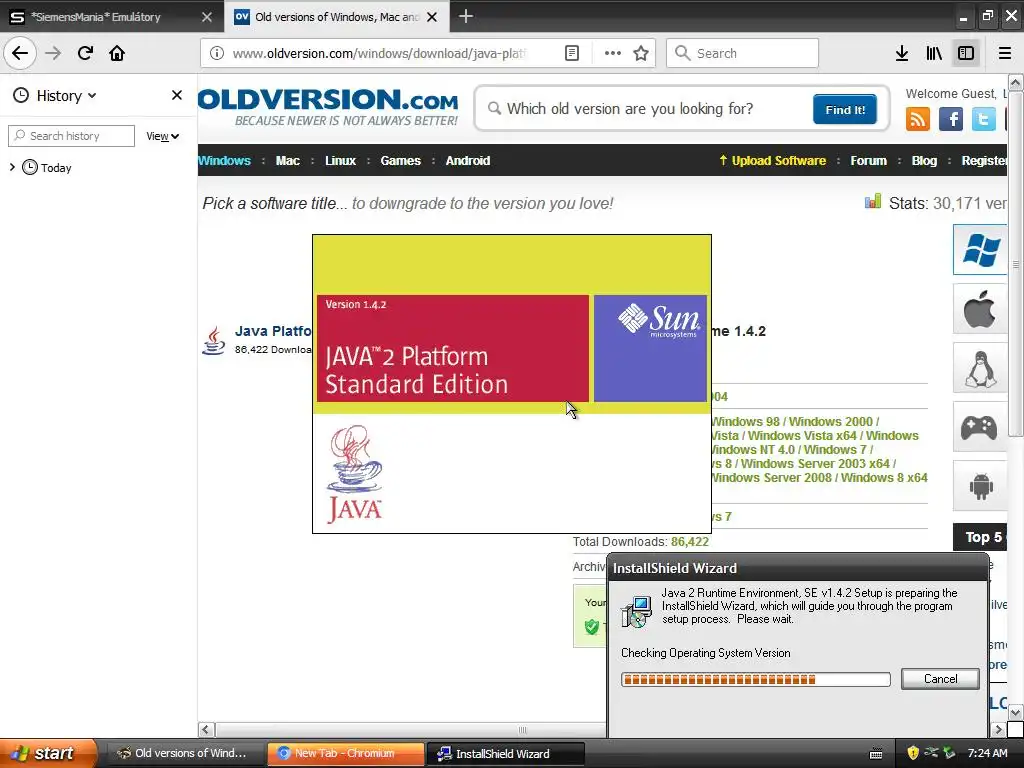
Task: Click the Linux penguin tile
Action: (980, 368)
